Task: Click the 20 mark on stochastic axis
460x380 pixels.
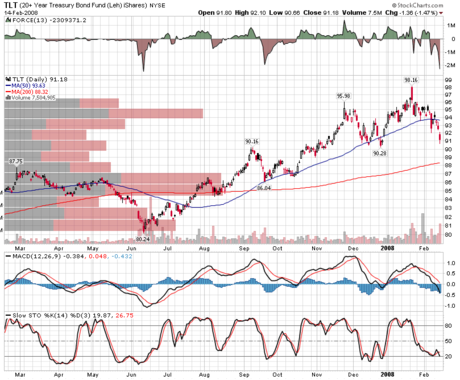Action: tap(448, 357)
